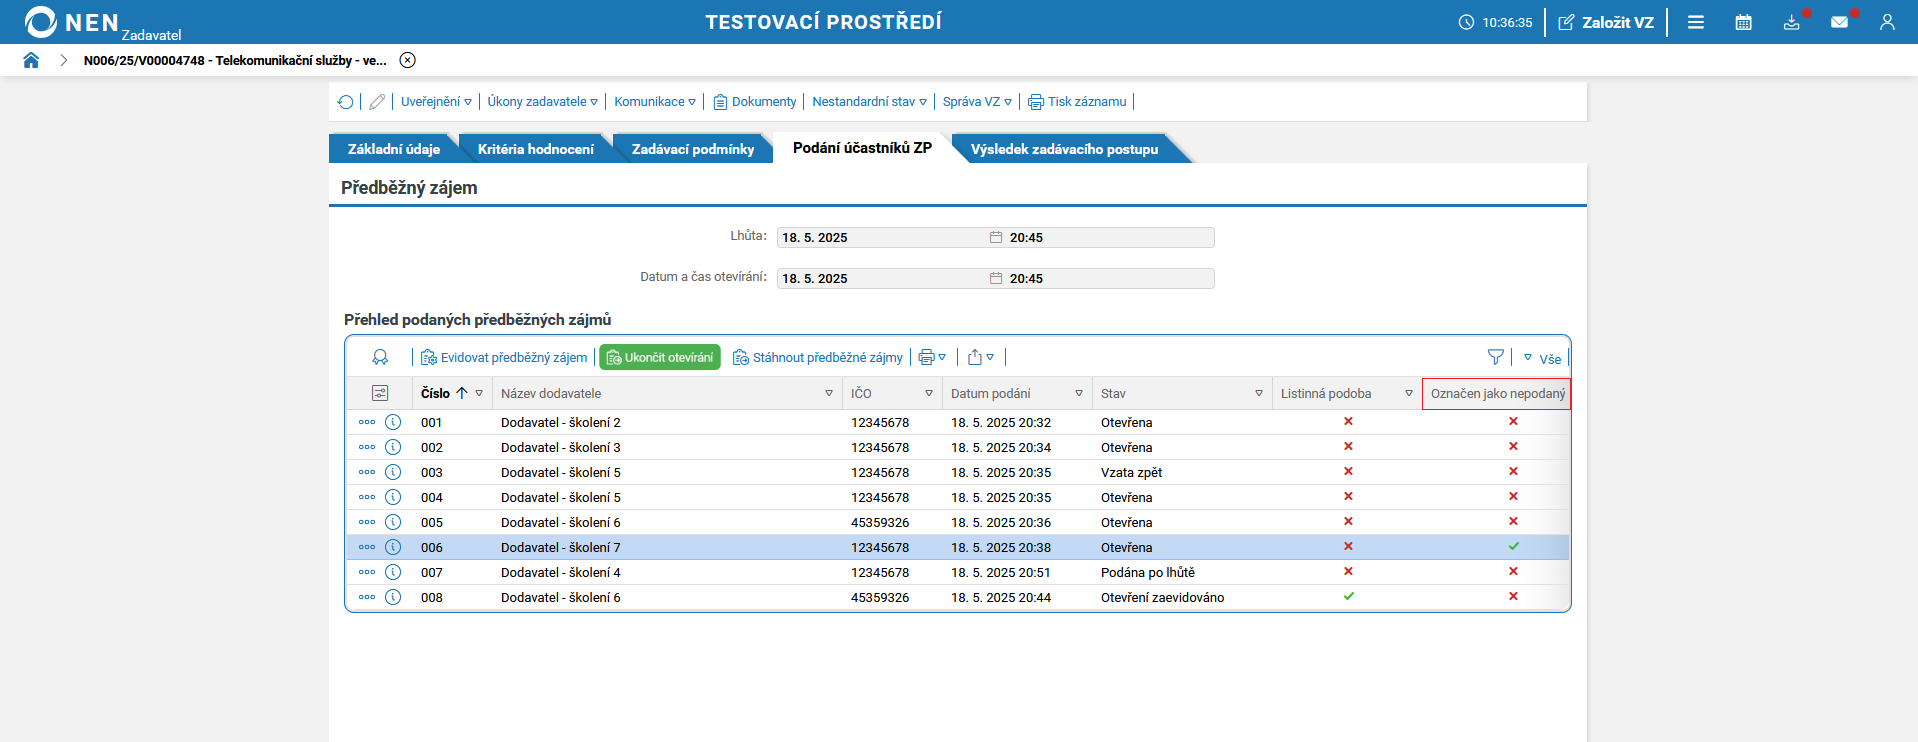Open messages envelope icon
The image size is (1918, 742).
[1839, 22]
